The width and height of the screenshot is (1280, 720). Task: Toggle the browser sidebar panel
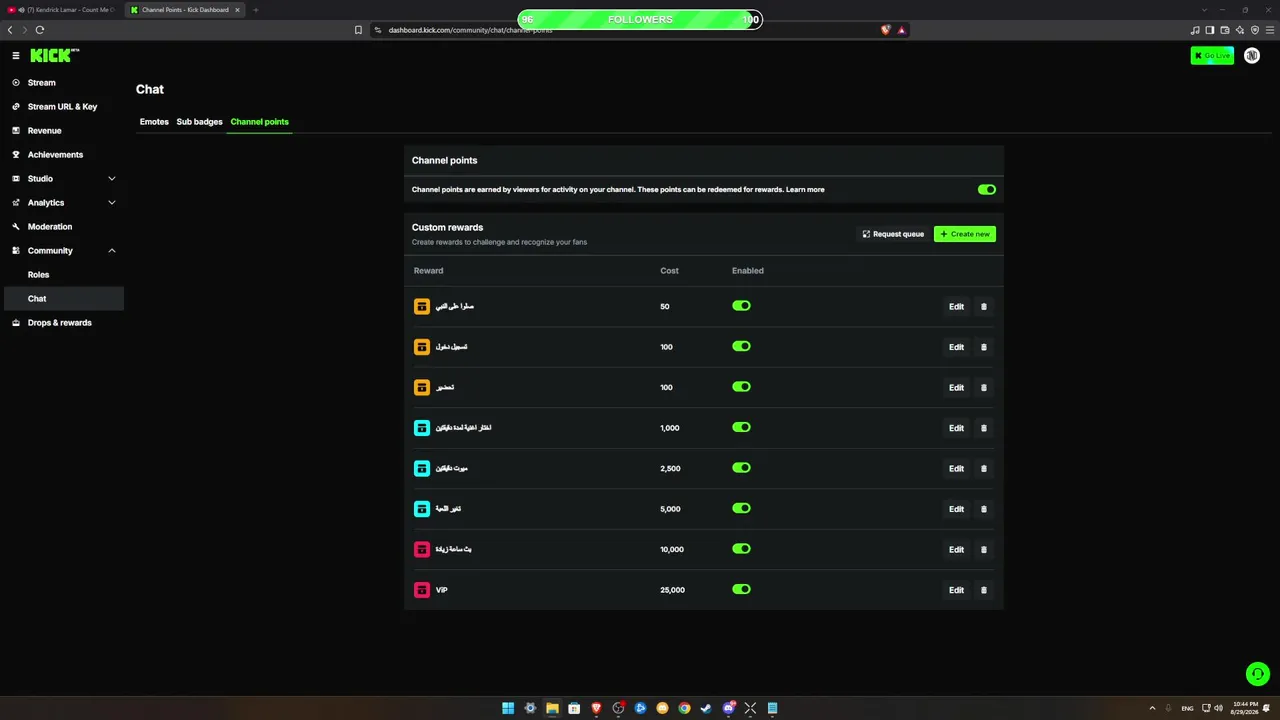coord(1210,30)
